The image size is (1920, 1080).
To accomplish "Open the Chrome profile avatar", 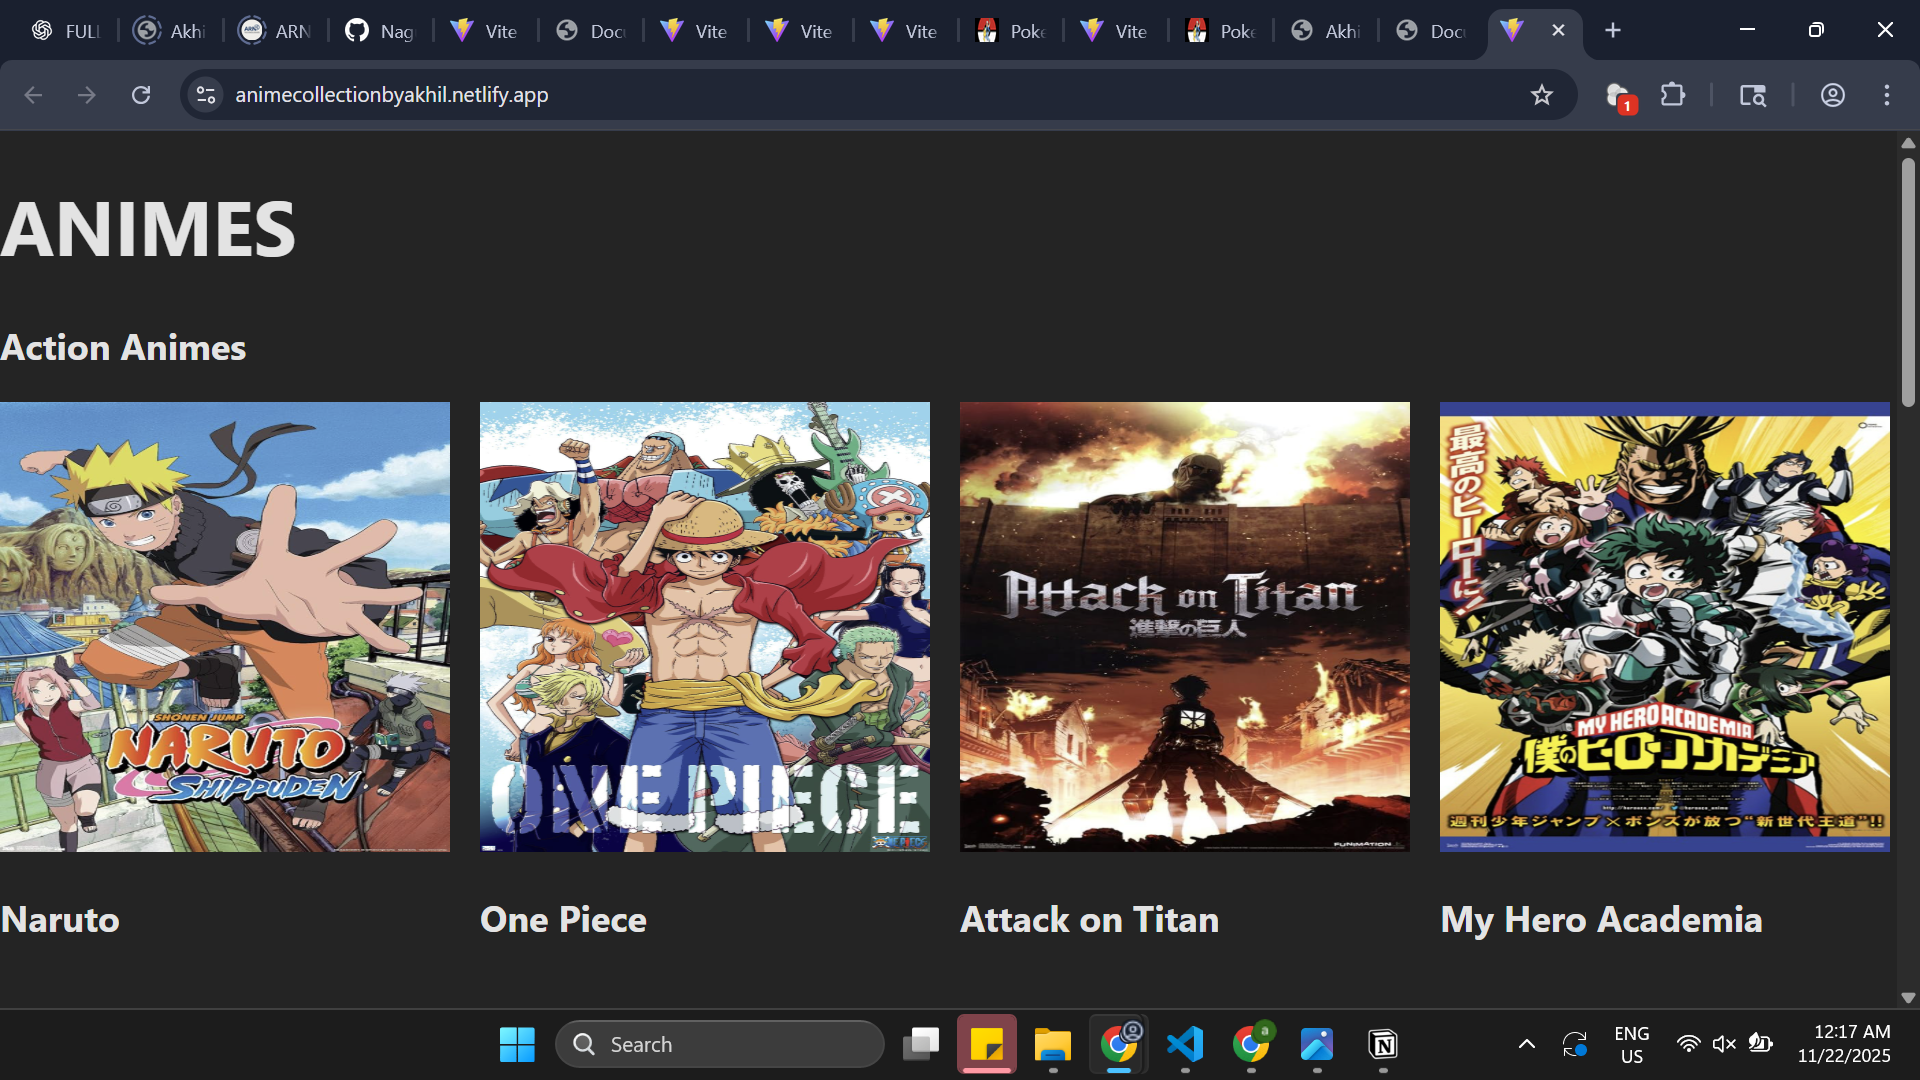I will coord(1832,95).
